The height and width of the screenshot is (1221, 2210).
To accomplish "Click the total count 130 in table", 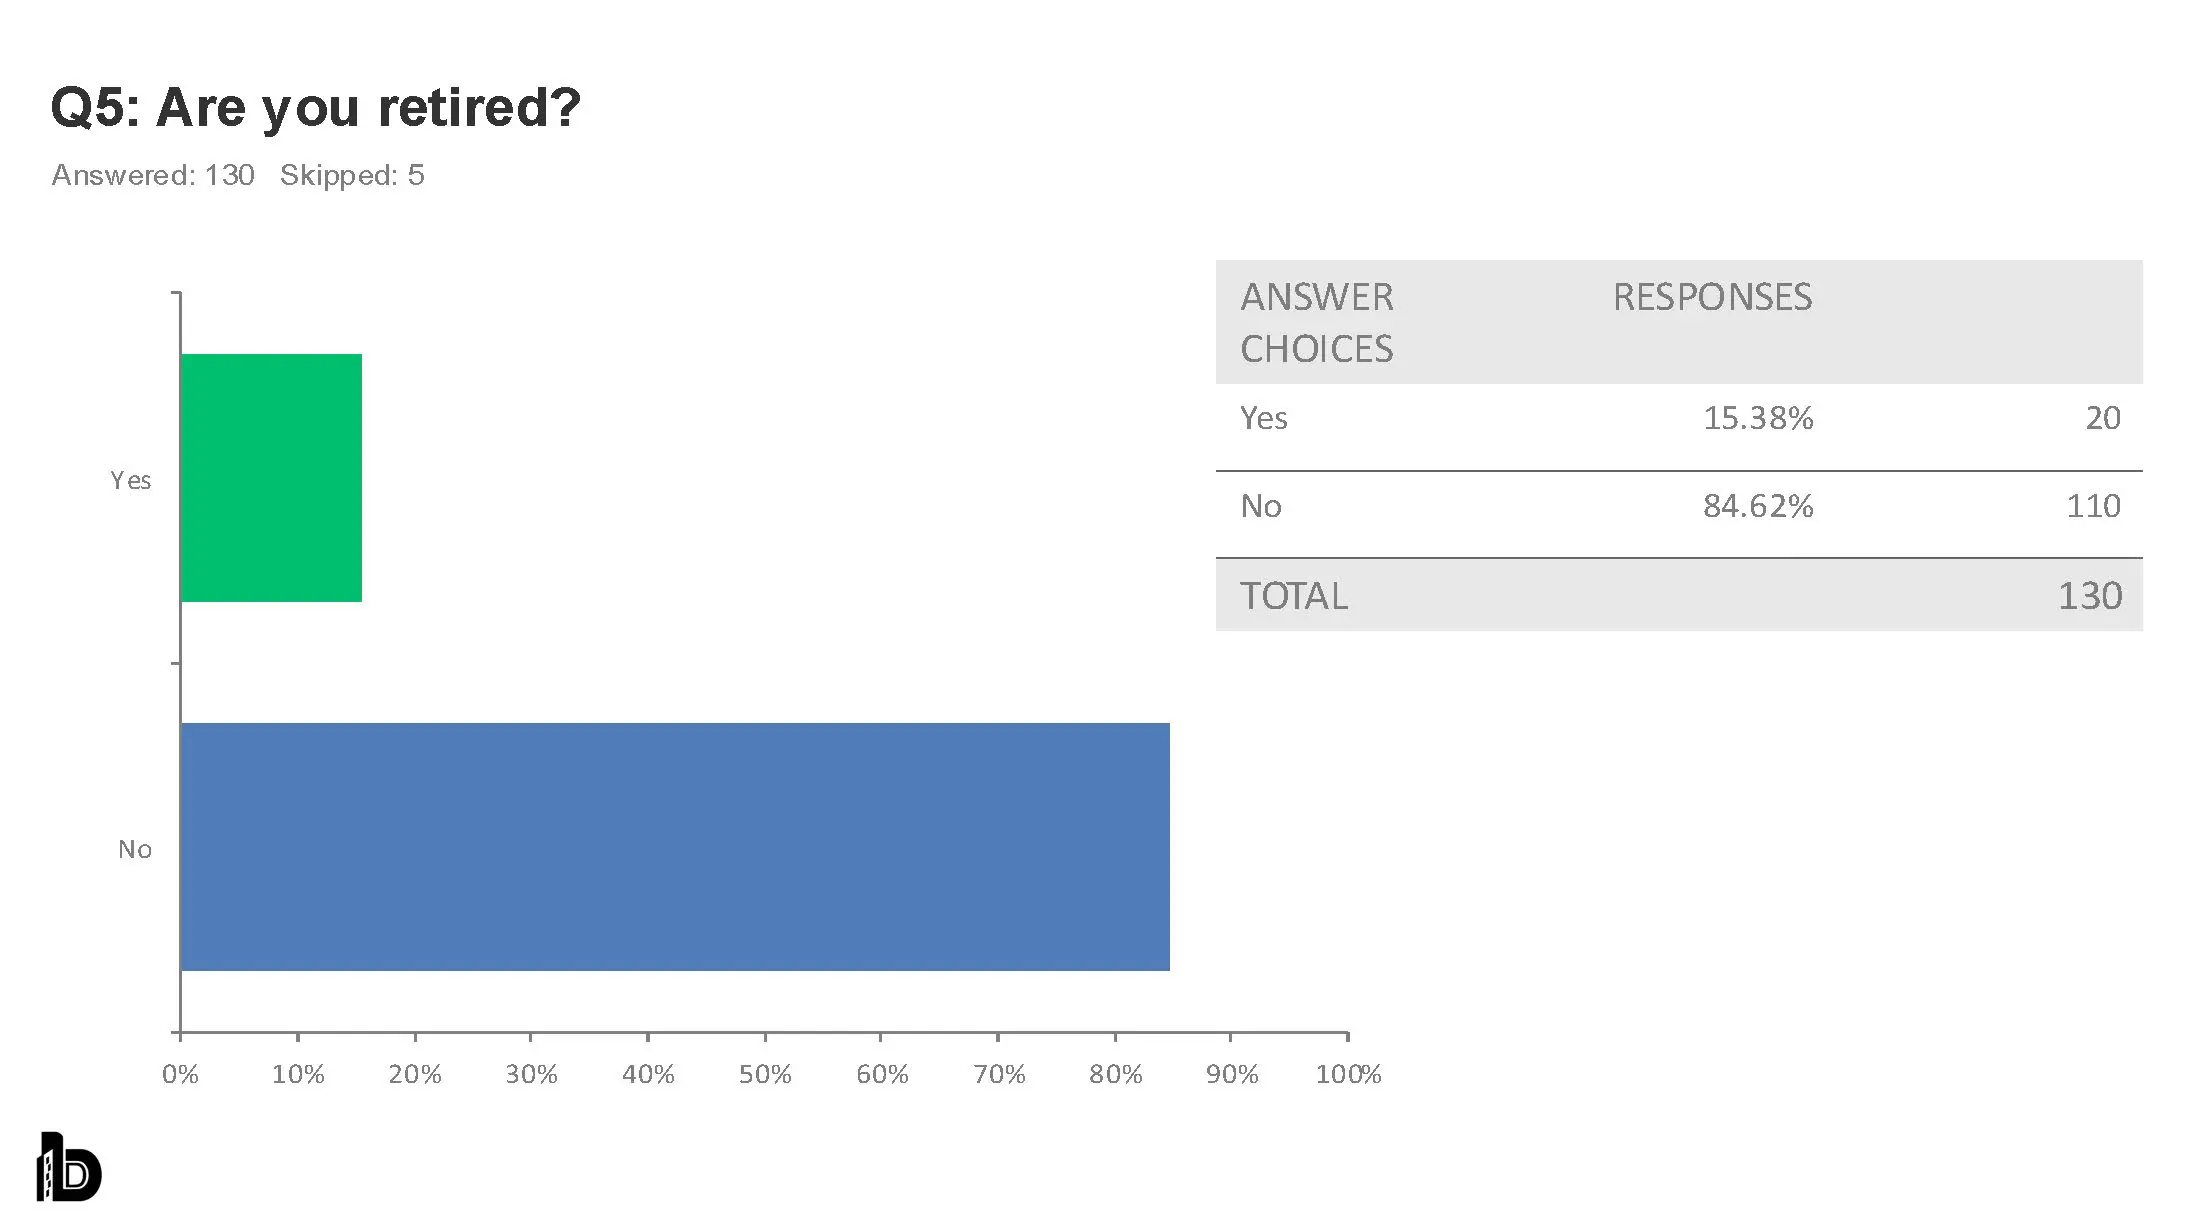I will pos(2089,596).
